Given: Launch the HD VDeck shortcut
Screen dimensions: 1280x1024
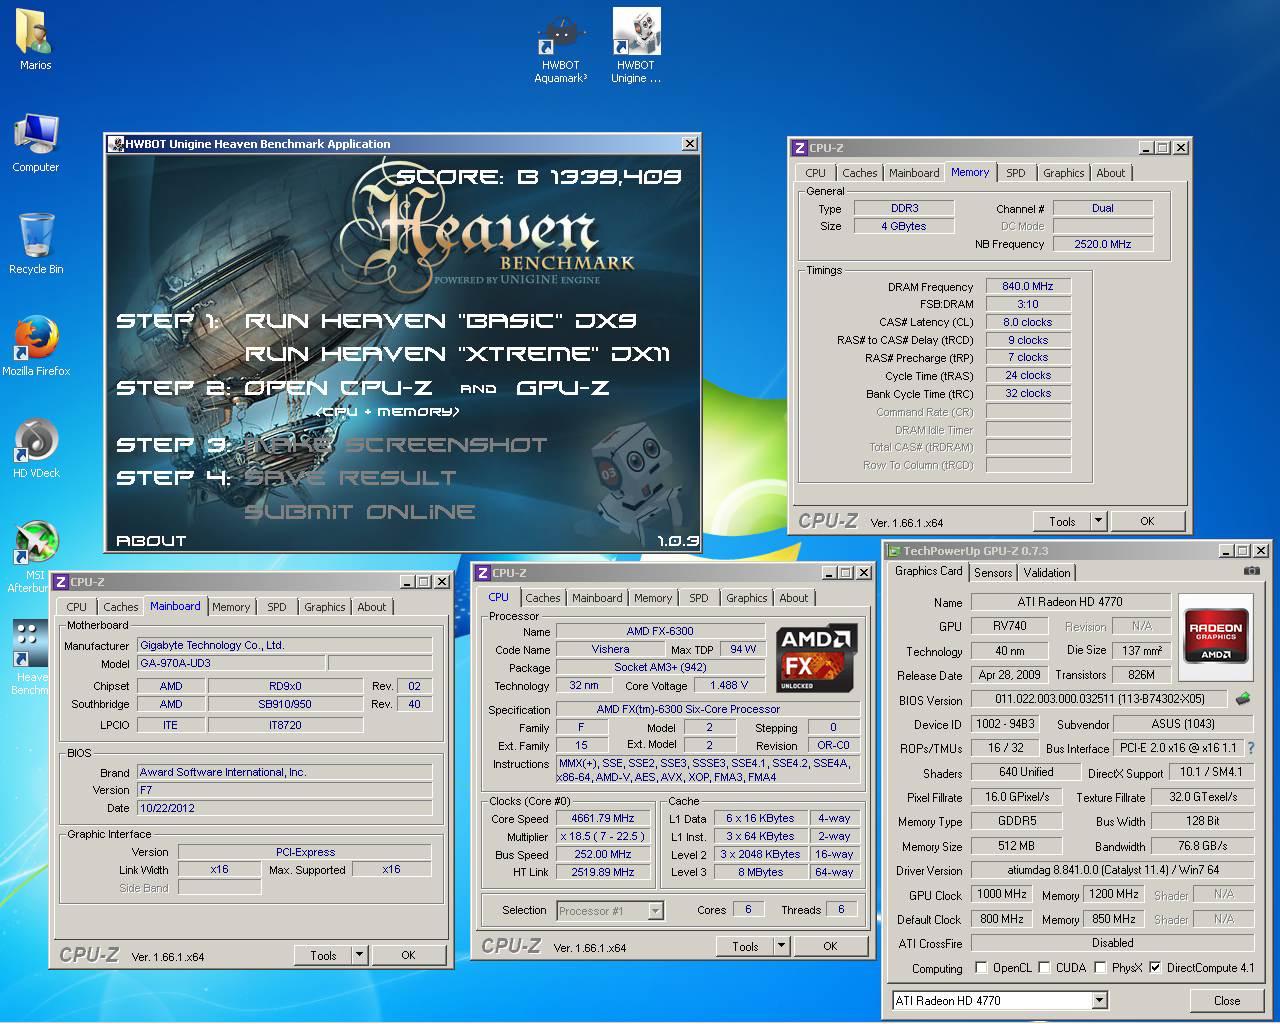Looking at the screenshot, I should click(36, 449).
